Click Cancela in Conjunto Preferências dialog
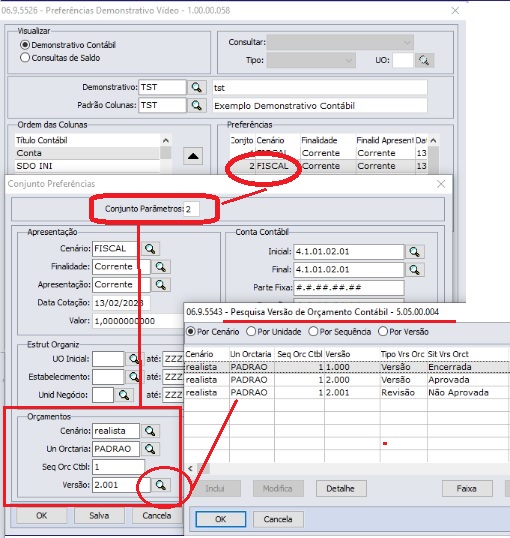Screen dimensions: 510x538 point(157,516)
